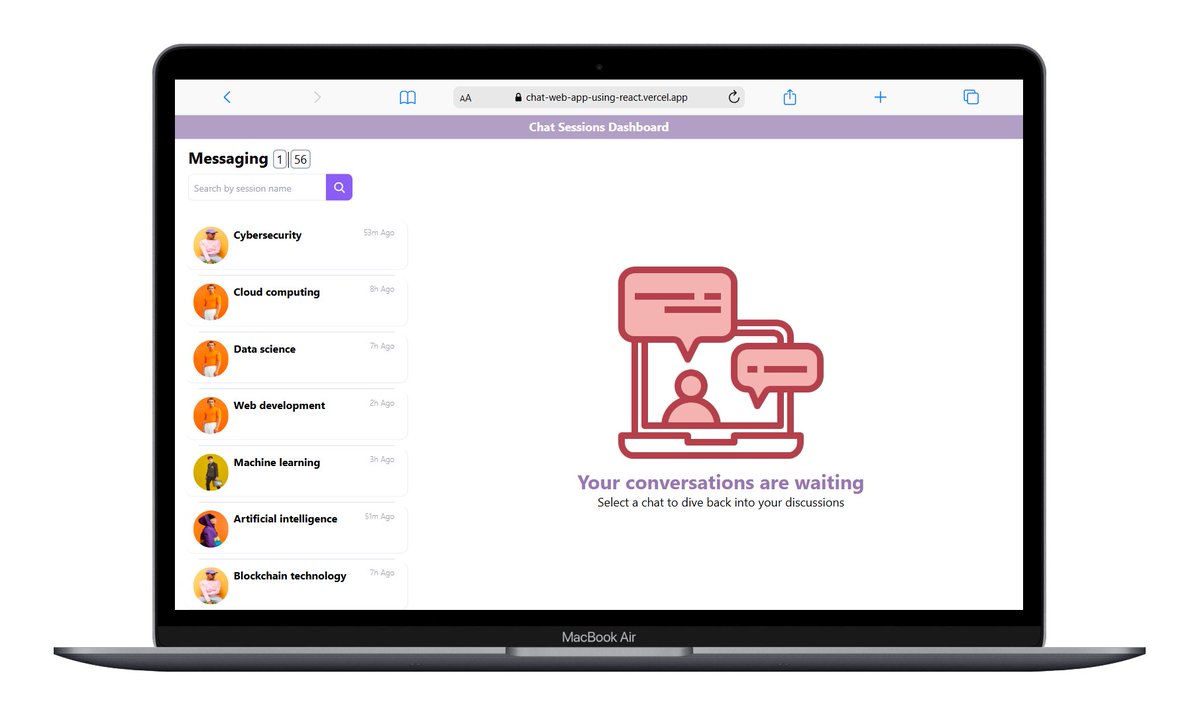
Task: Click the Messaging heading
Action: point(228,158)
